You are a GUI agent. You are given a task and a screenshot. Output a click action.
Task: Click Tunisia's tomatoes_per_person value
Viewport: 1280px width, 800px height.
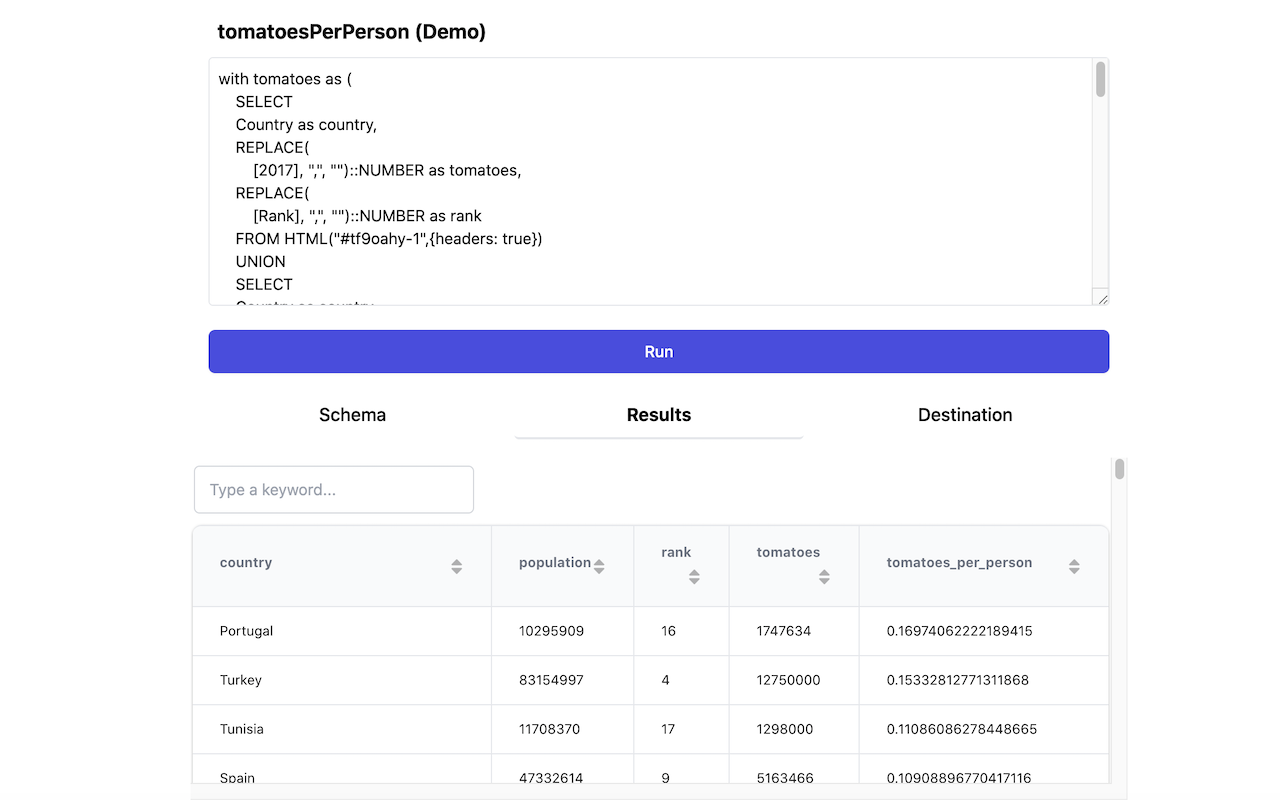pyautogui.click(x=961, y=729)
